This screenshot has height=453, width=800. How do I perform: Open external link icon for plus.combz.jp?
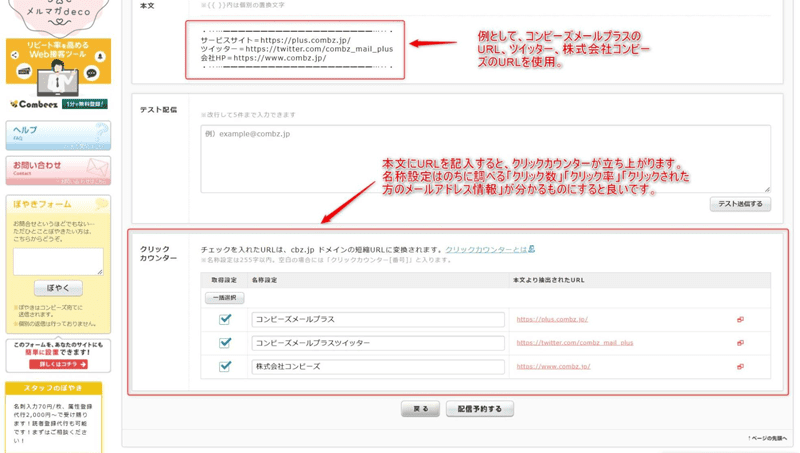[740, 320]
